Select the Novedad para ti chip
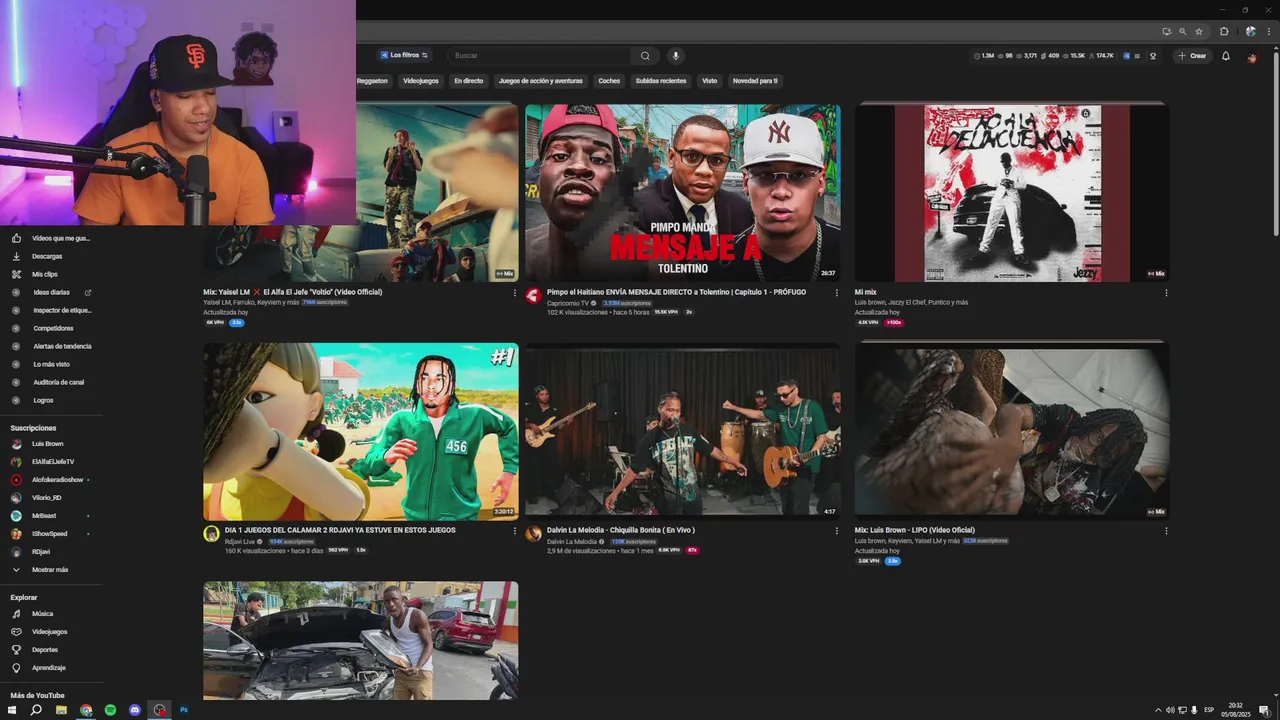 click(x=755, y=81)
